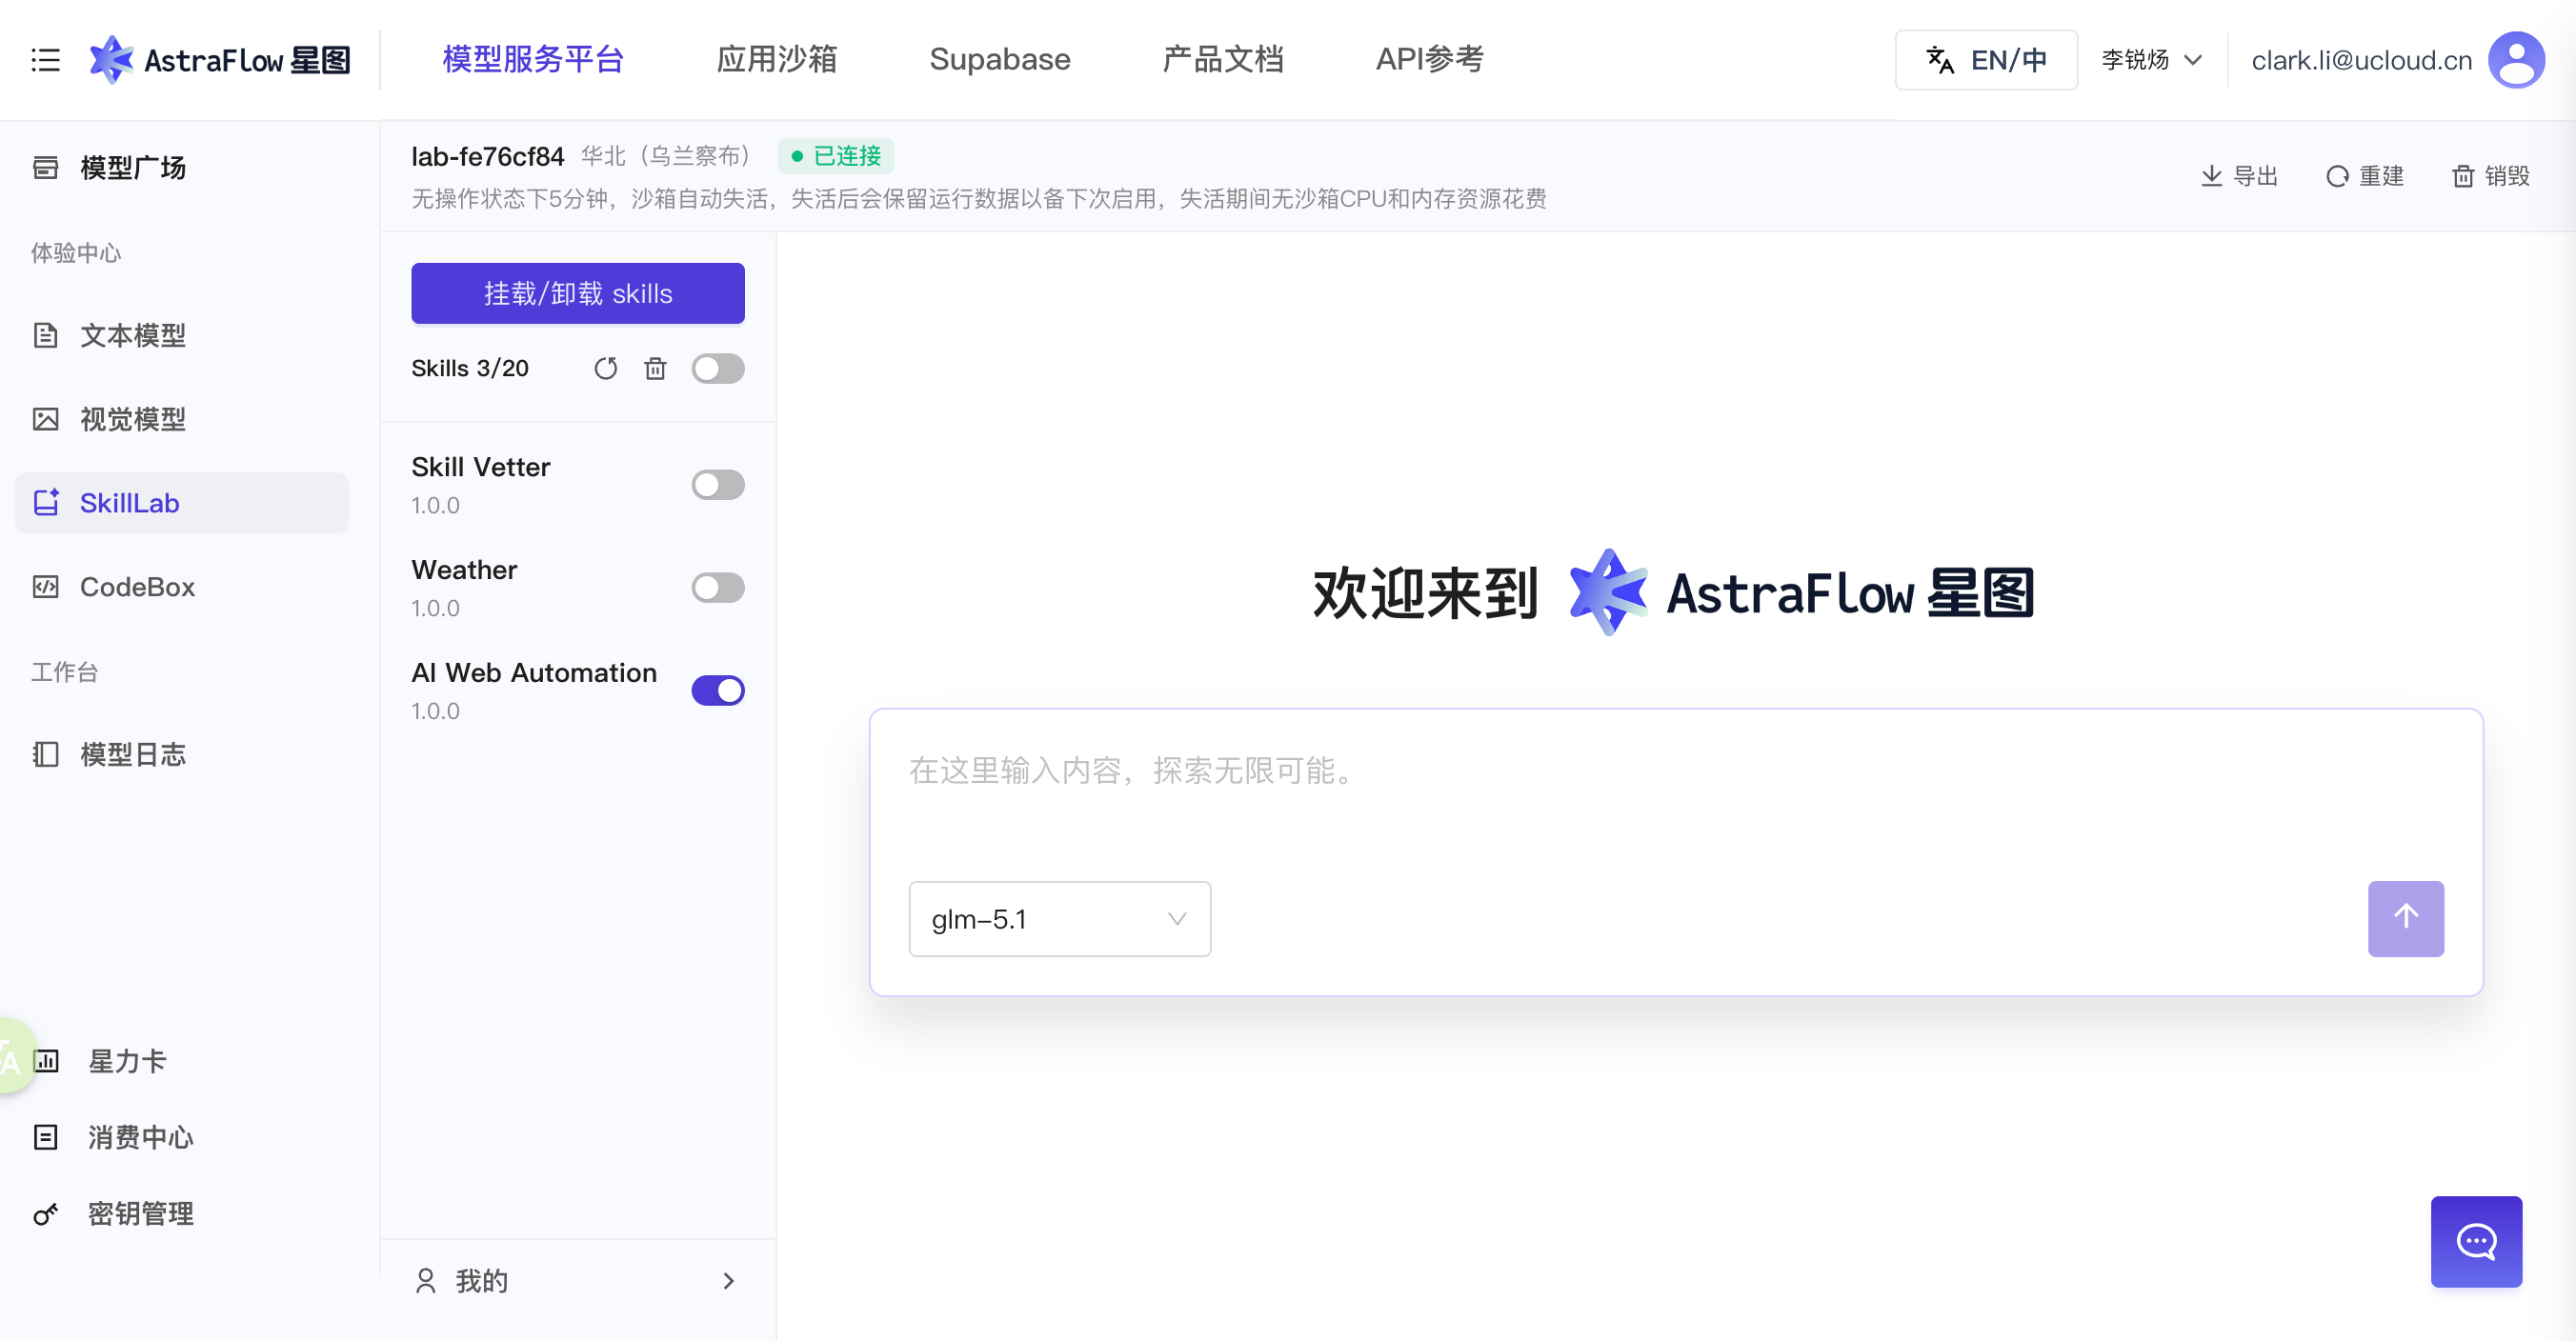Open 模型日志 in sidebar
This screenshot has height=1341, width=2576.
click(x=182, y=754)
